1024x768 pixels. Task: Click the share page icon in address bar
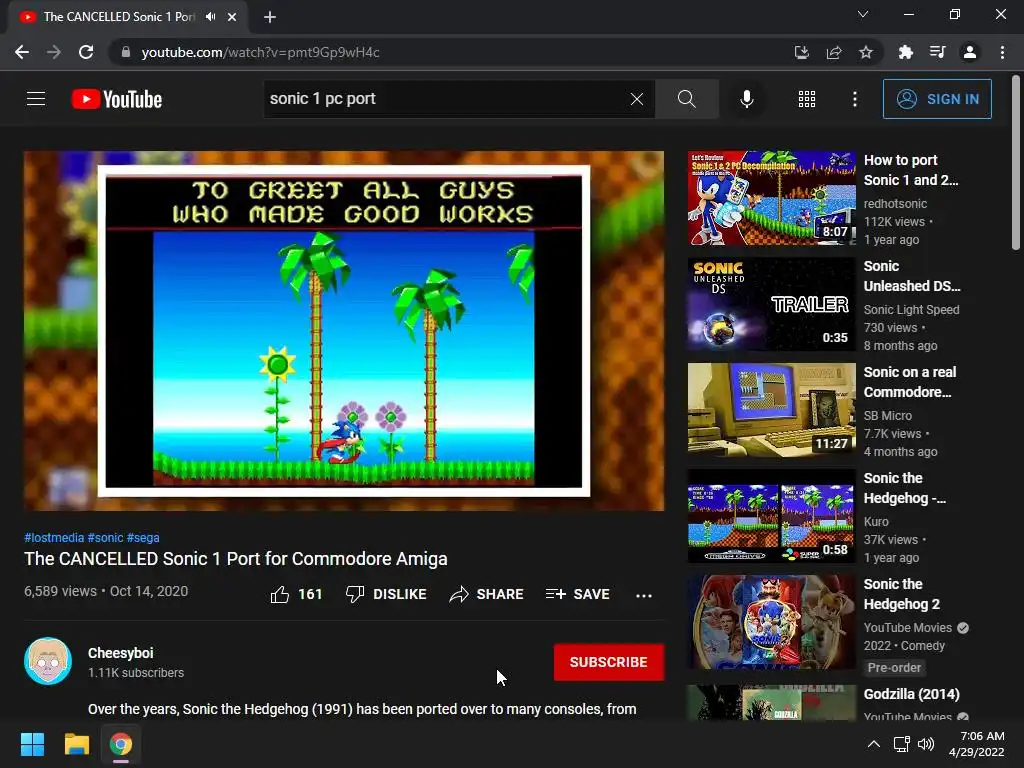pyautogui.click(x=834, y=52)
